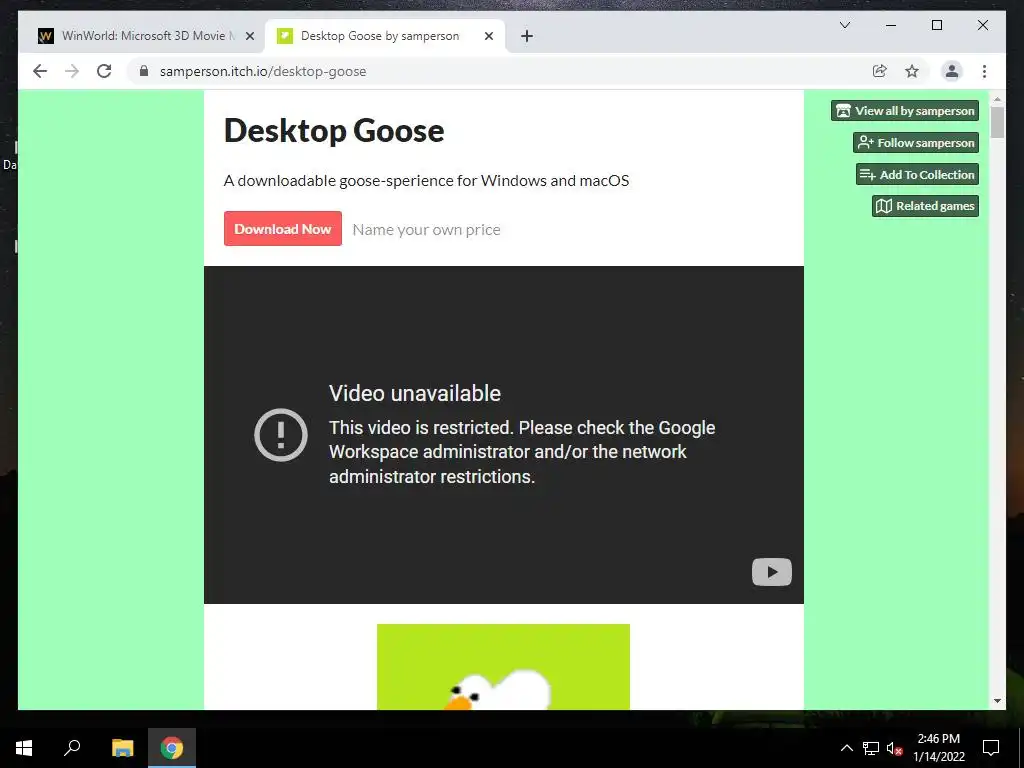1024x768 pixels.
Task: Click the Desktop Goose page title
Action: pyautogui.click(x=334, y=130)
